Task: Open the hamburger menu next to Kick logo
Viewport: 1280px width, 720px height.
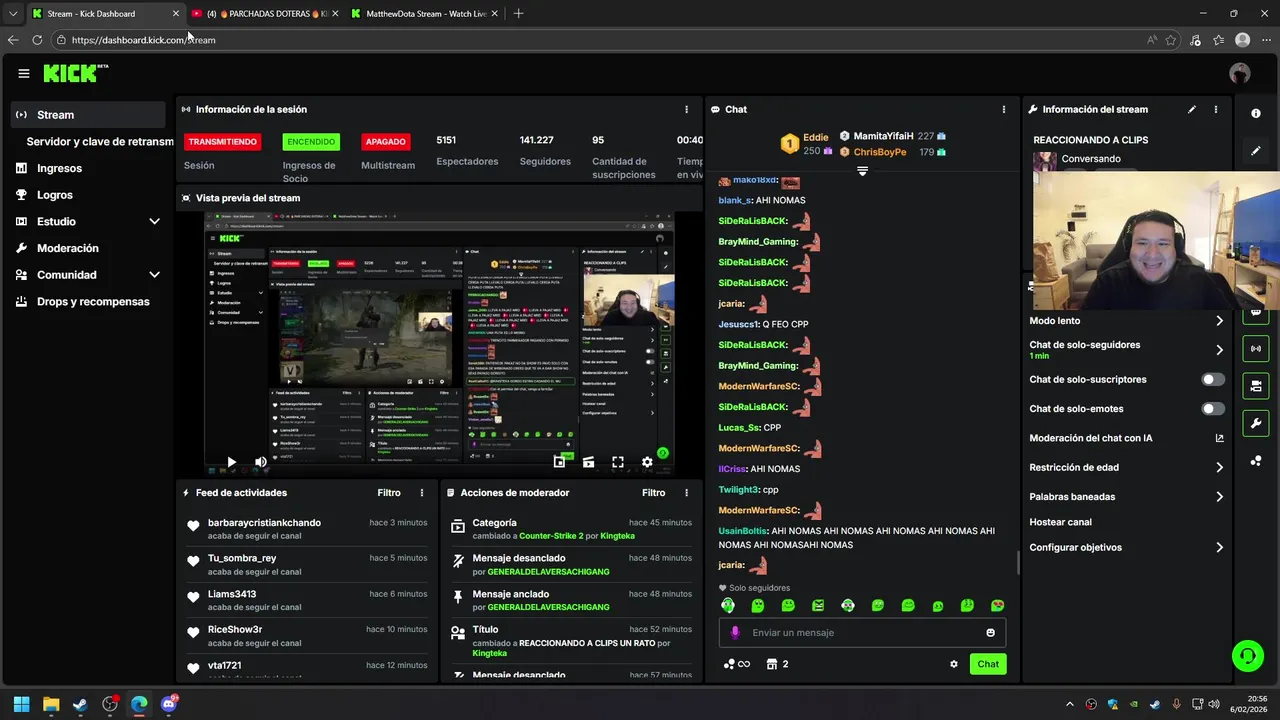Action: tap(23, 73)
